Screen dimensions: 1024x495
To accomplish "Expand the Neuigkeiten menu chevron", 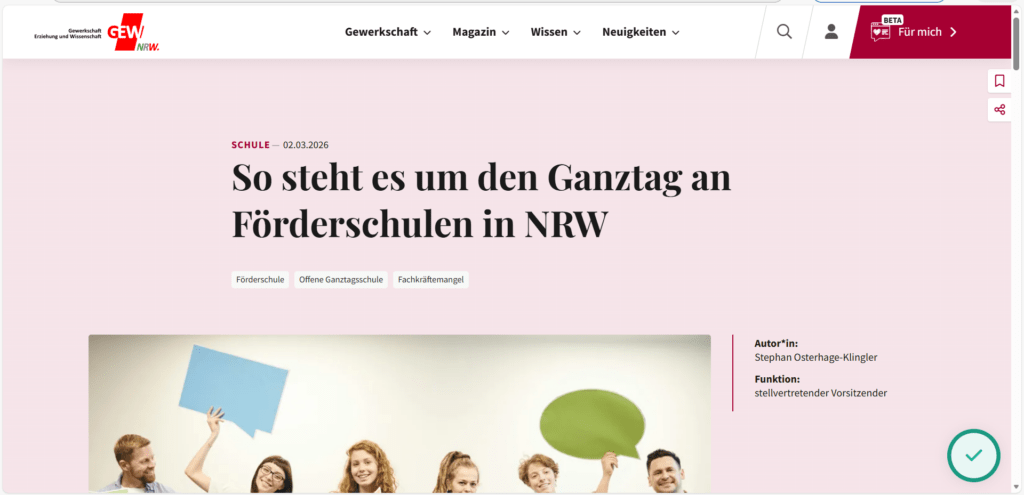I will click(x=676, y=33).
